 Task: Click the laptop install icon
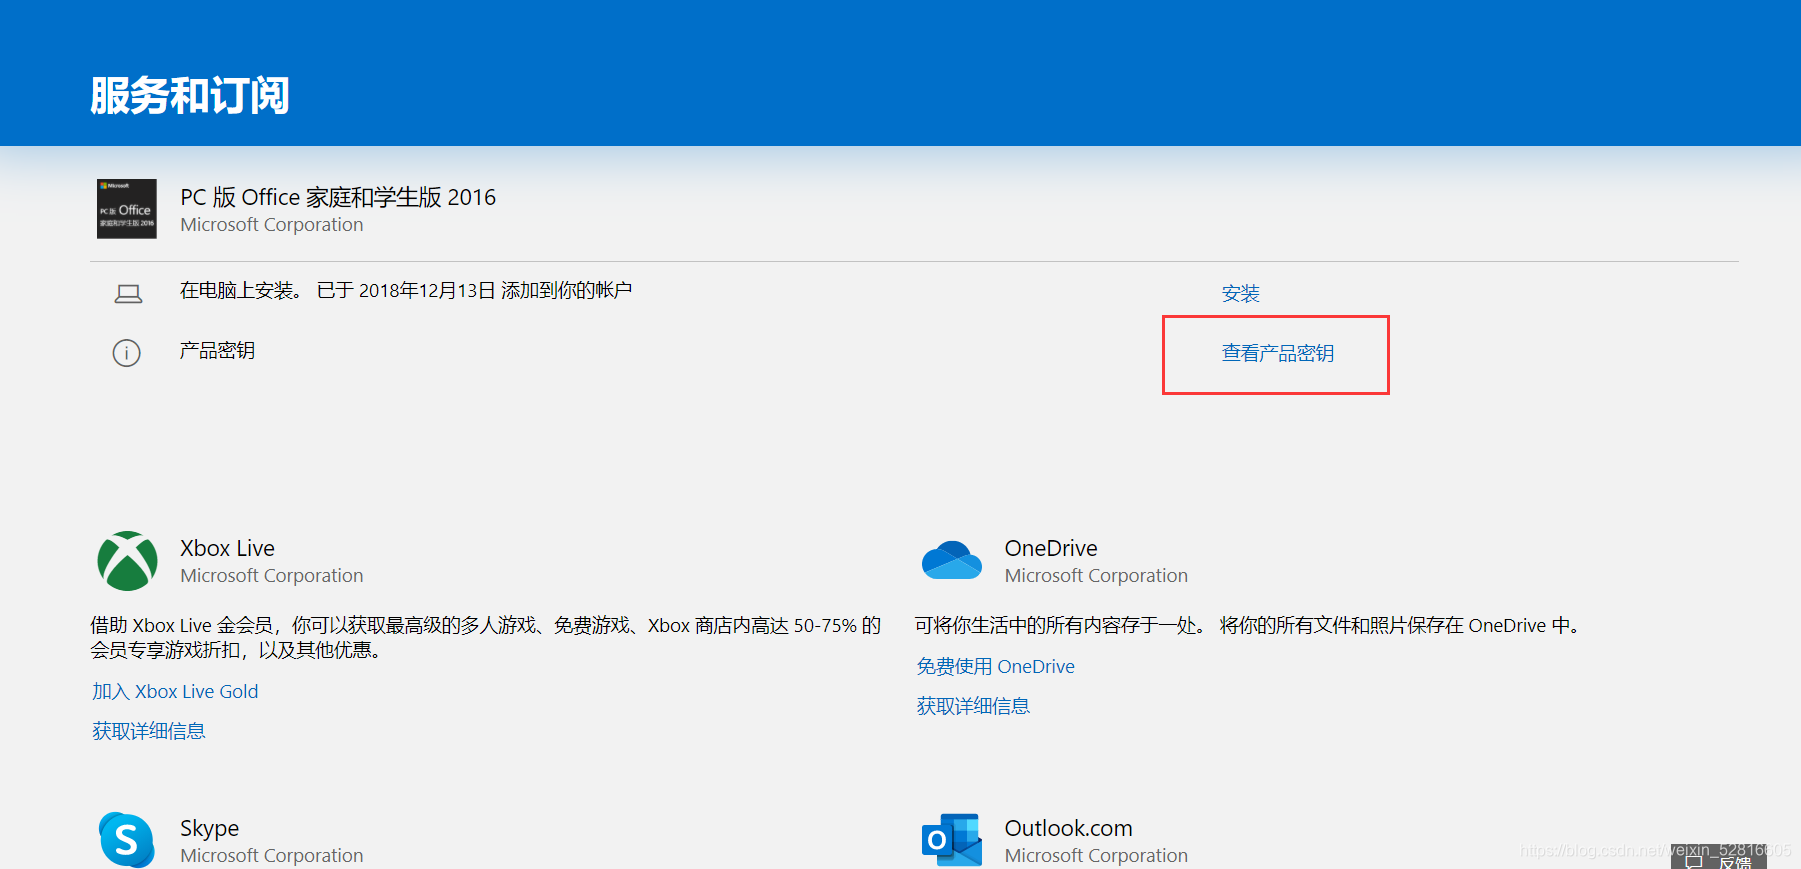(128, 293)
